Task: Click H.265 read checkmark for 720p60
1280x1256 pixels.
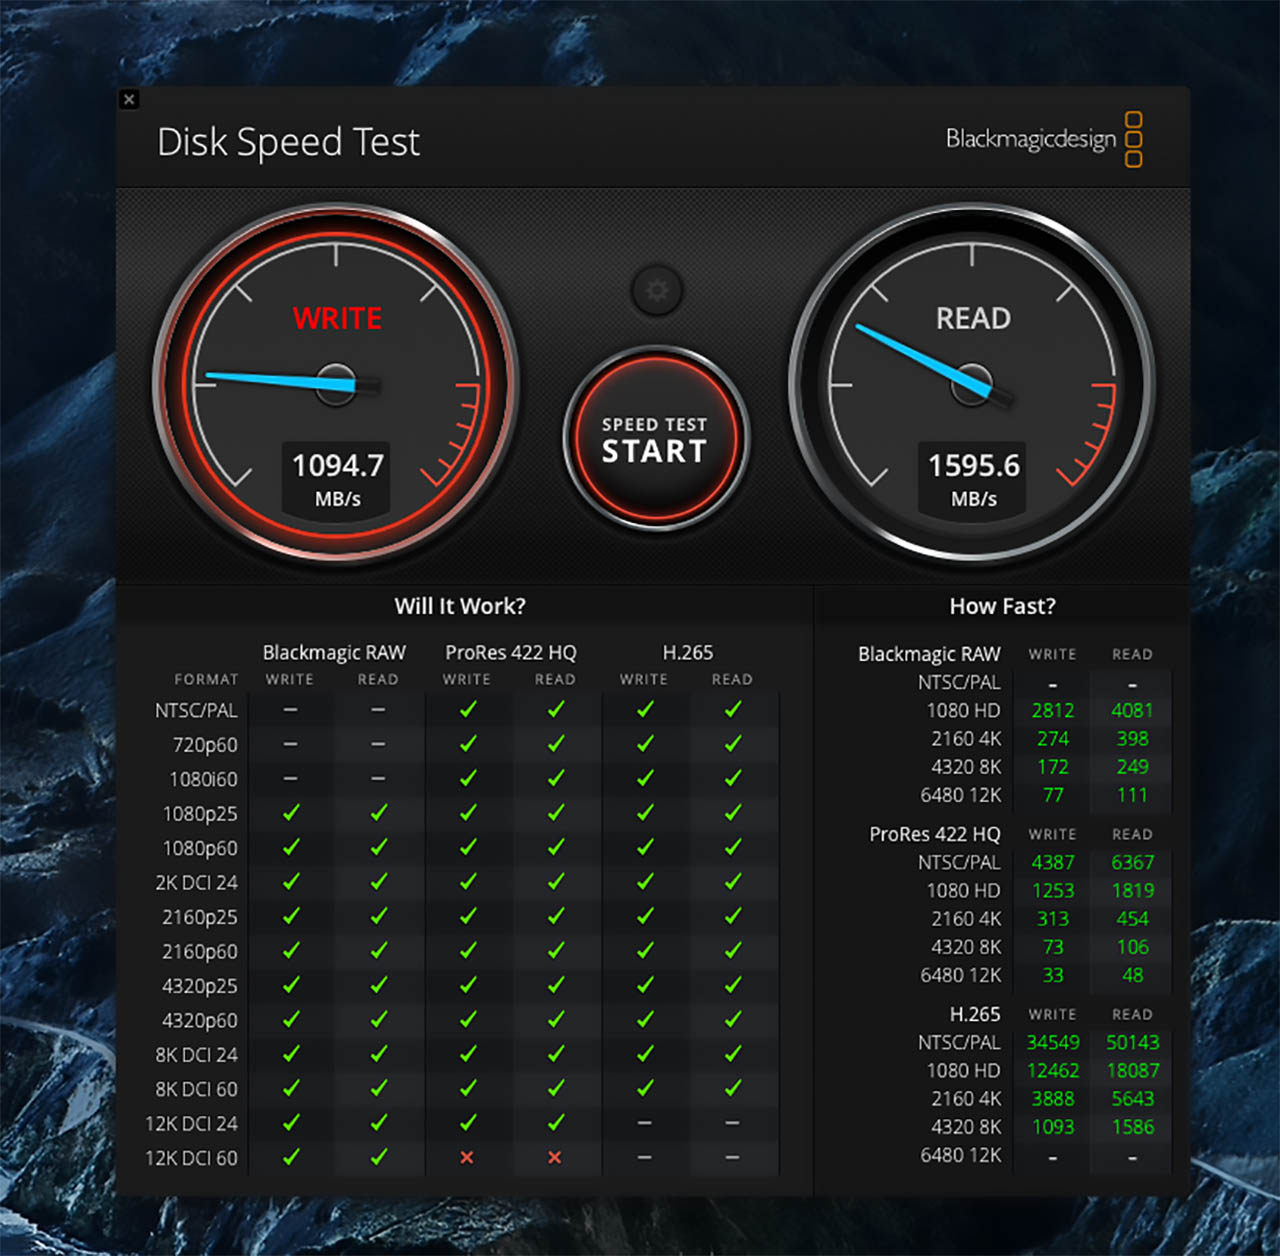Action: [x=733, y=744]
